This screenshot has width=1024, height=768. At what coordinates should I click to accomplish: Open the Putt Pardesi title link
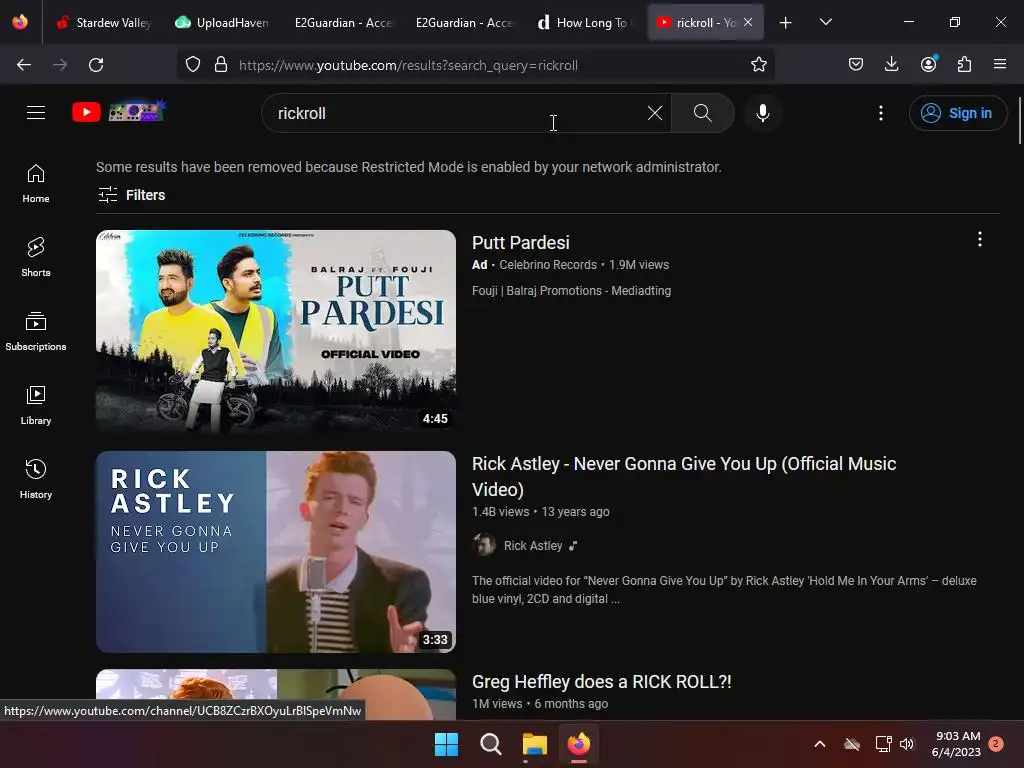[520, 243]
